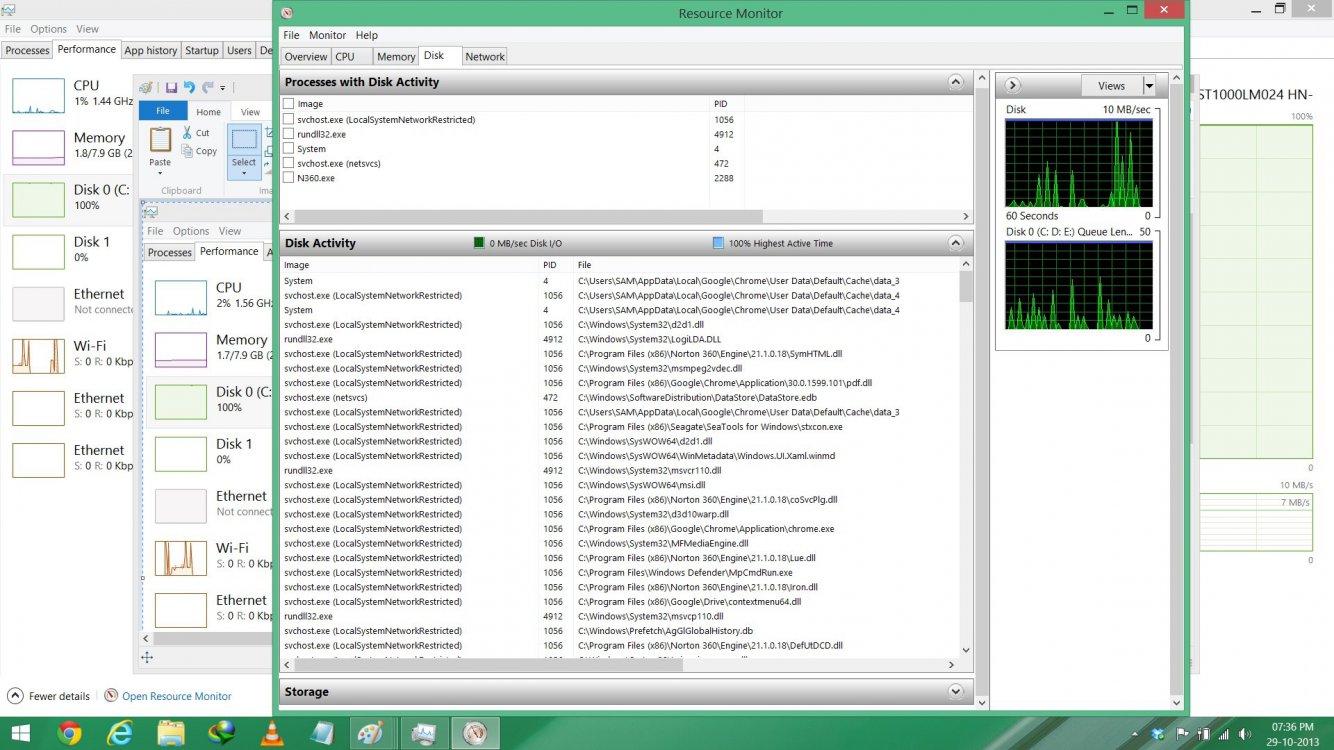Click Resource Monitor taskbar icon
1334x750 pixels.
pos(474,733)
